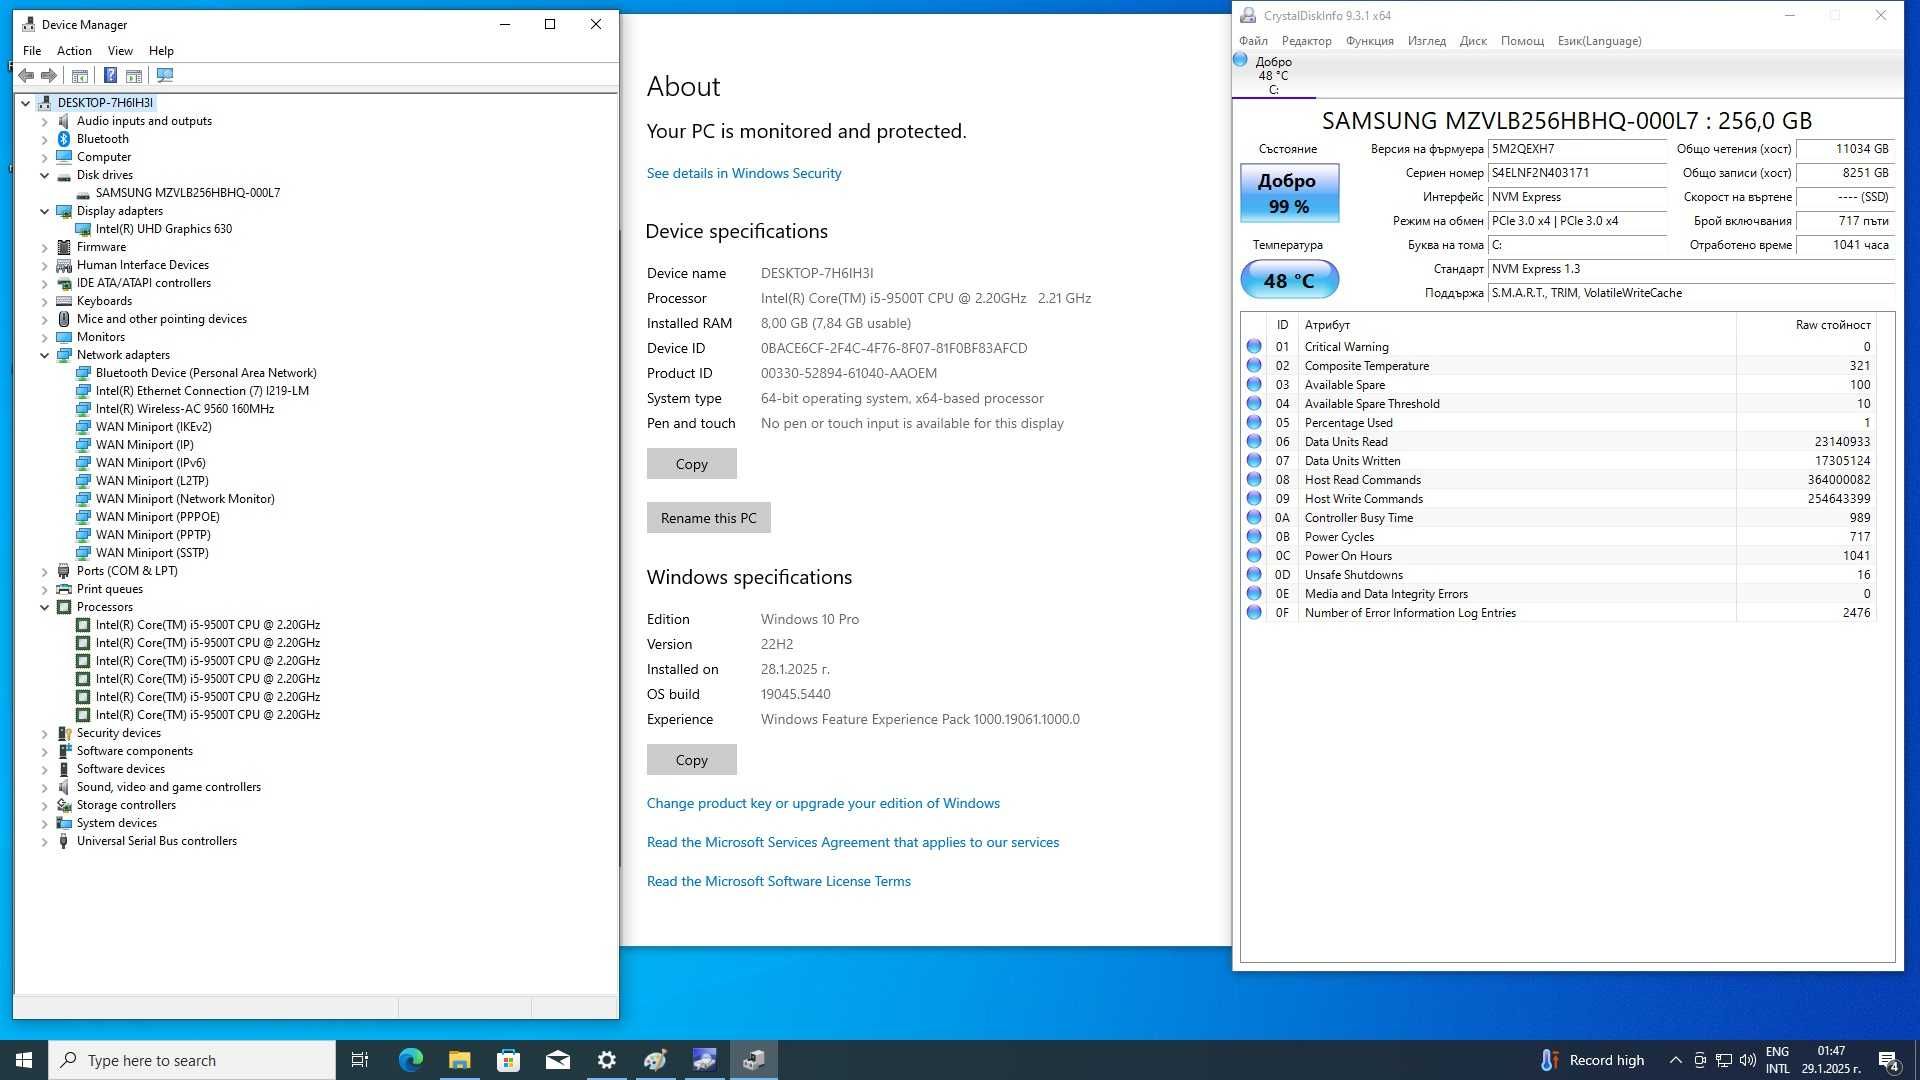Open See details in Windows Security link
1920x1080 pixels.
(743, 173)
